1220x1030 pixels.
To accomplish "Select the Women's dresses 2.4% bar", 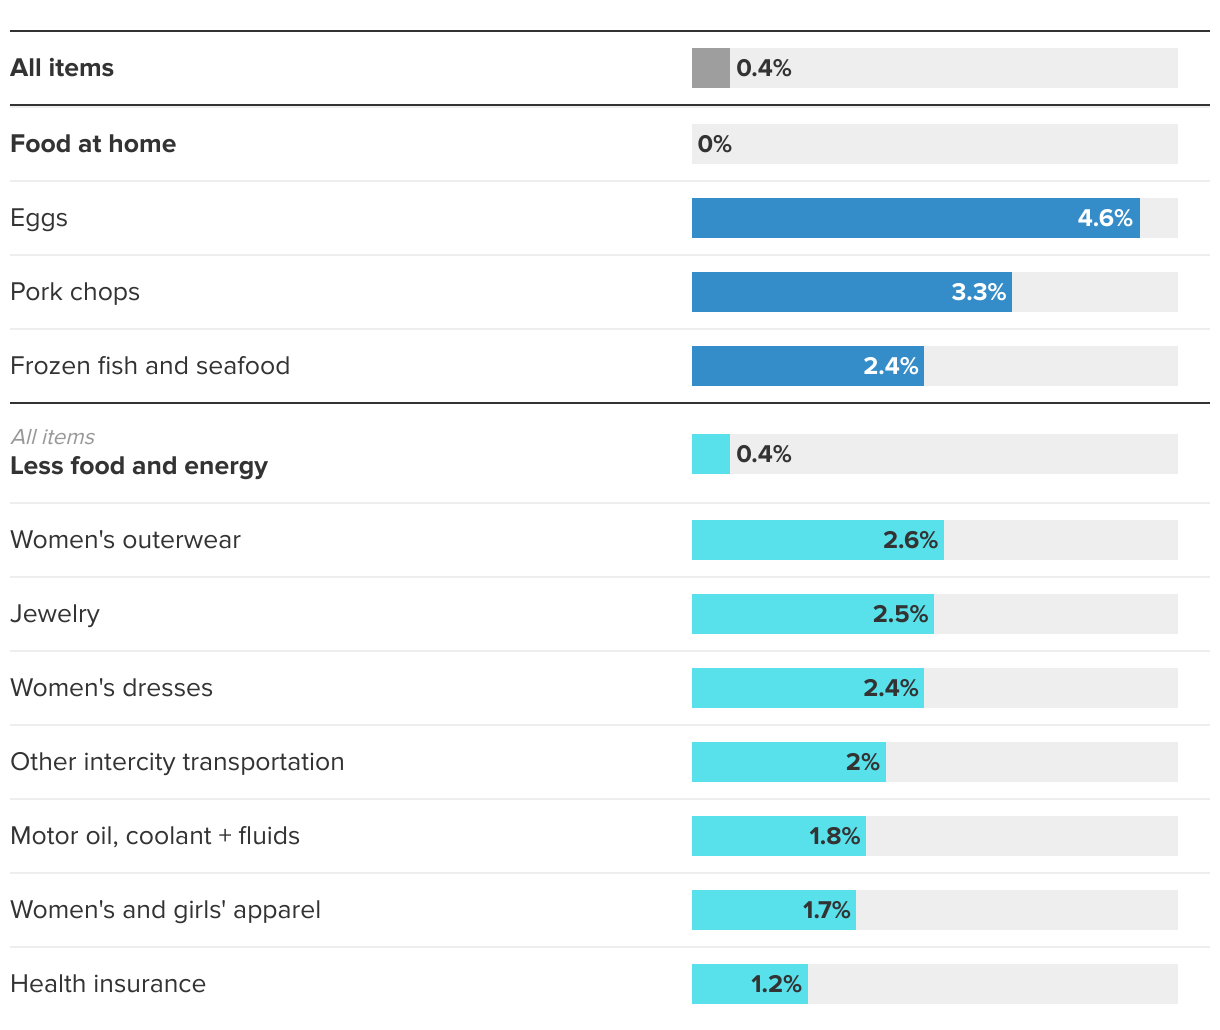I will click(807, 688).
